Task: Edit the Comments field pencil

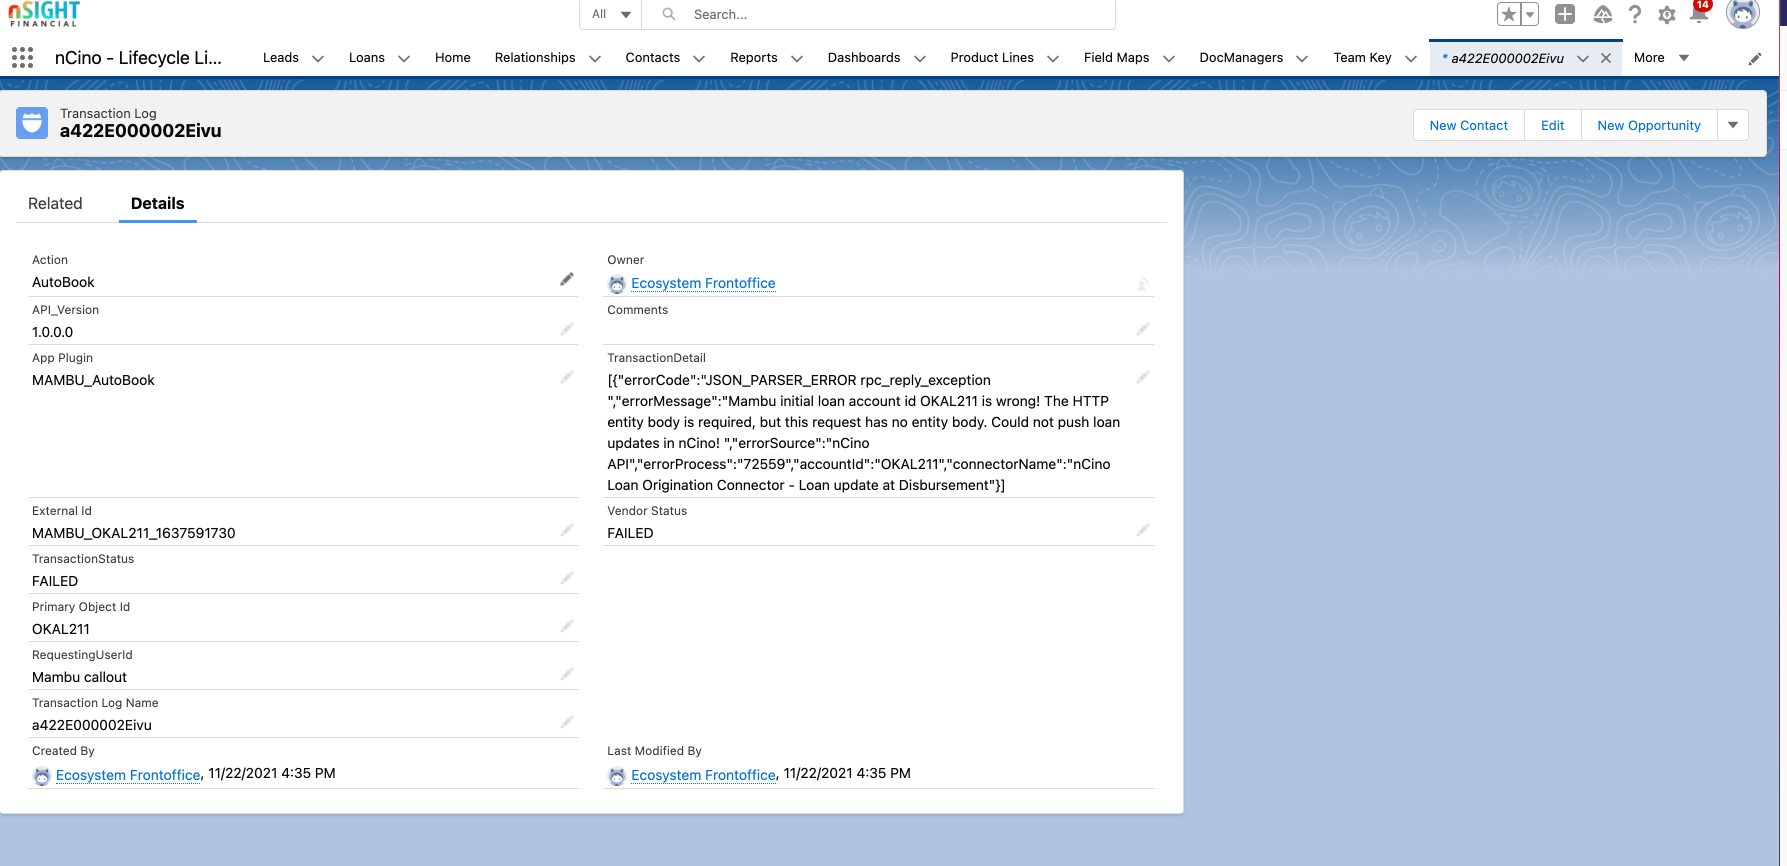Action: point(1143,329)
